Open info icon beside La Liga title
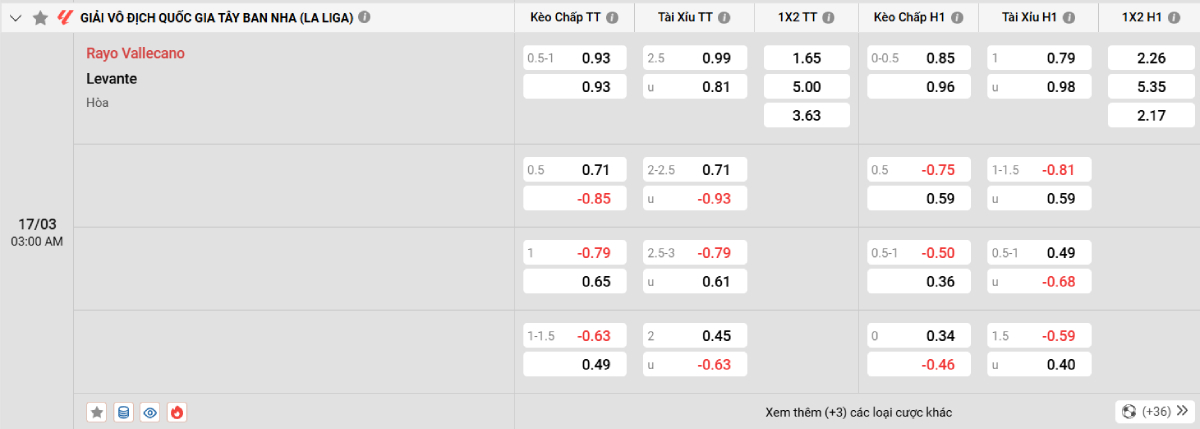This screenshot has width=1200, height=429. 364,18
